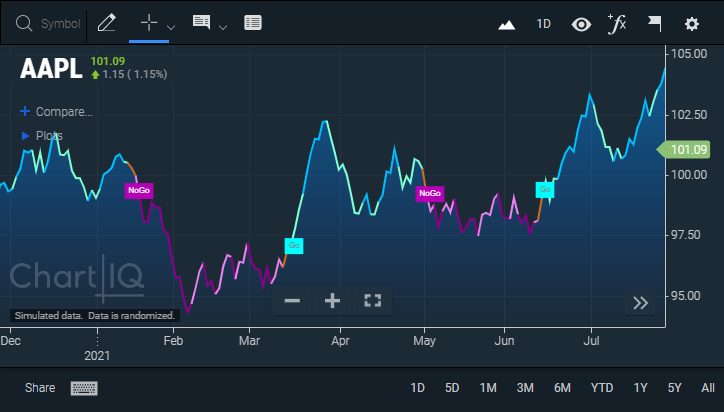Image resolution: width=724 pixels, height=412 pixels.
Task: Zoom in with the plus button
Action: tap(332, 301)
